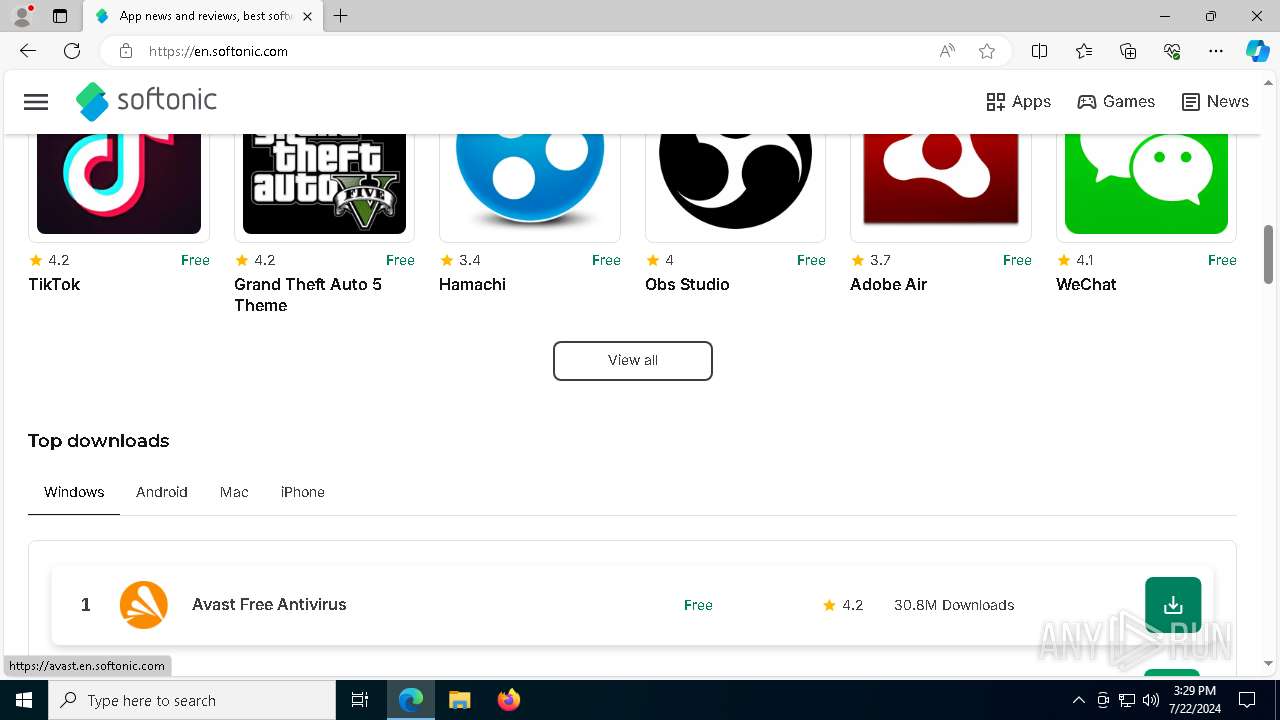The height and width of the screenshot is (720, 1280).
Task: Turn on Read aloud in address bar
Action: click(x=947, y=51)
